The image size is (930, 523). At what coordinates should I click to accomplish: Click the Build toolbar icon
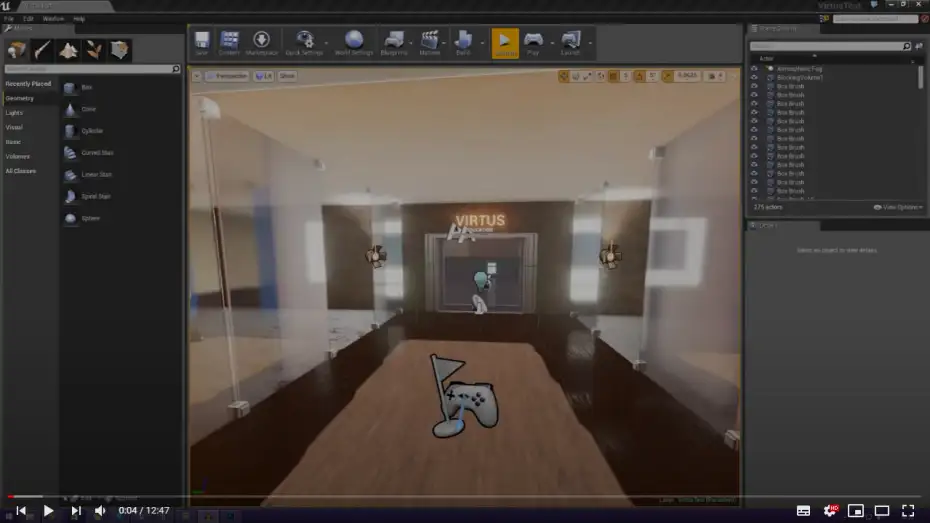(463, 43)
